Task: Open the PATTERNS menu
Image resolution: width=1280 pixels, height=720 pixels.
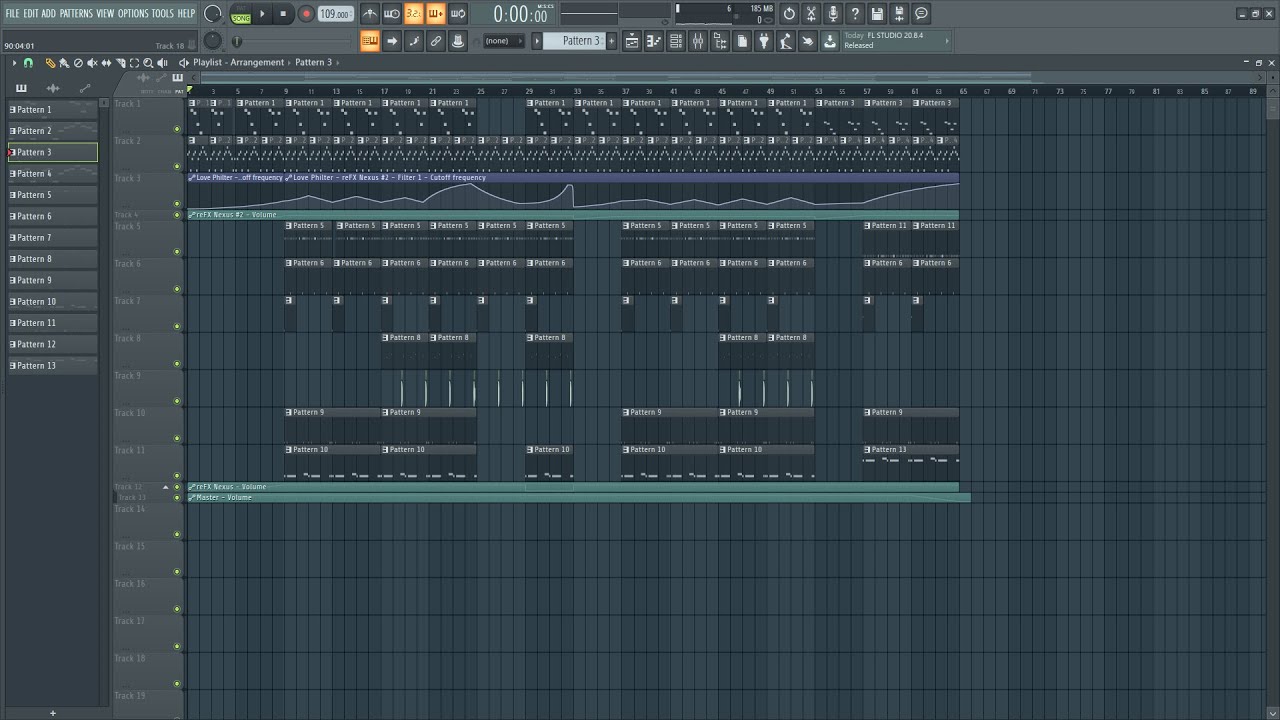Action: tap(76, 14)
